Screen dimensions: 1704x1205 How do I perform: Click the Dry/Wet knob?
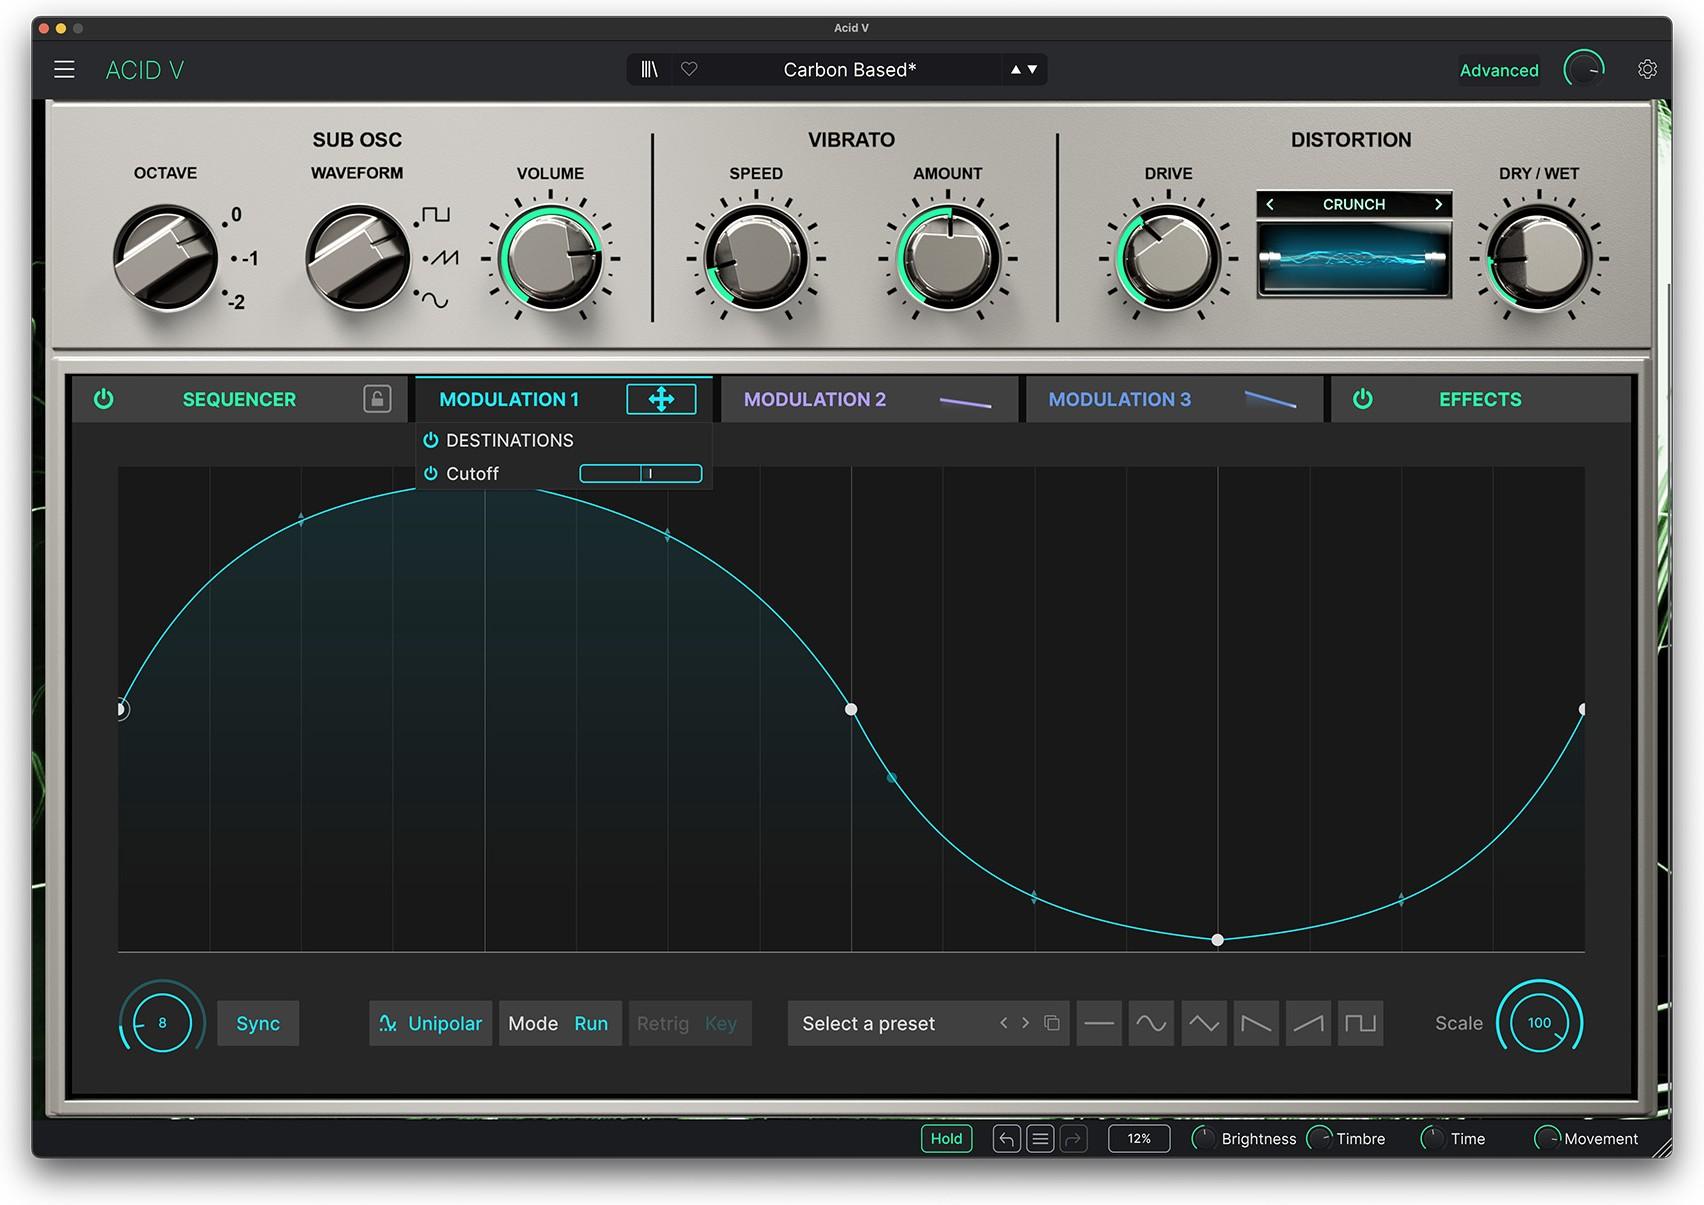(x=1539, y=258)
